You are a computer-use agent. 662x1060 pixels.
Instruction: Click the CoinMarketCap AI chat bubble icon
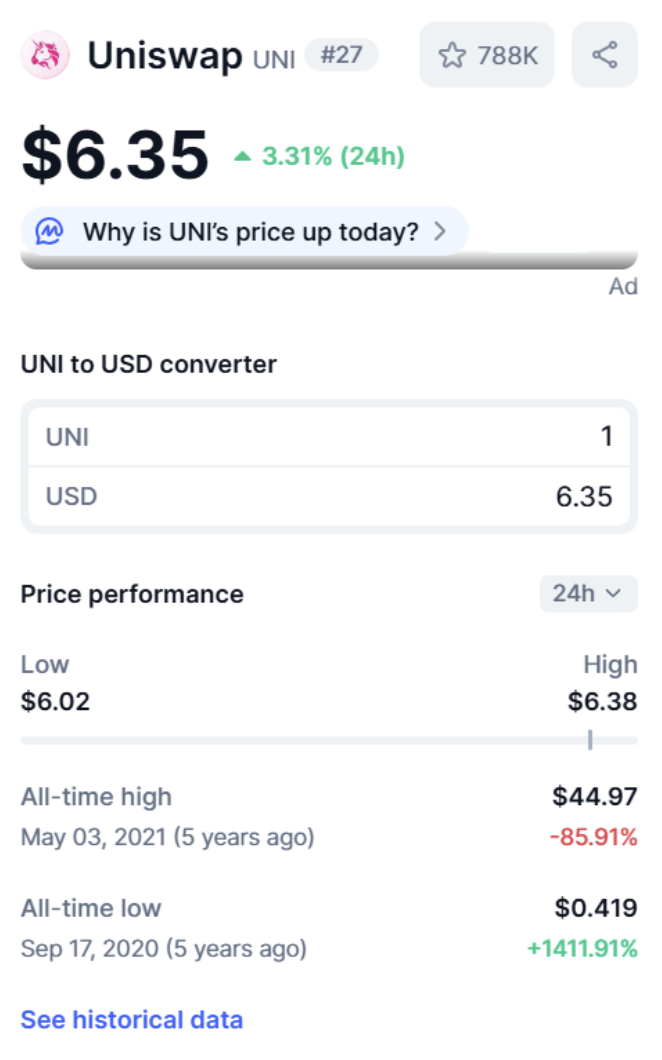[49, 233]
